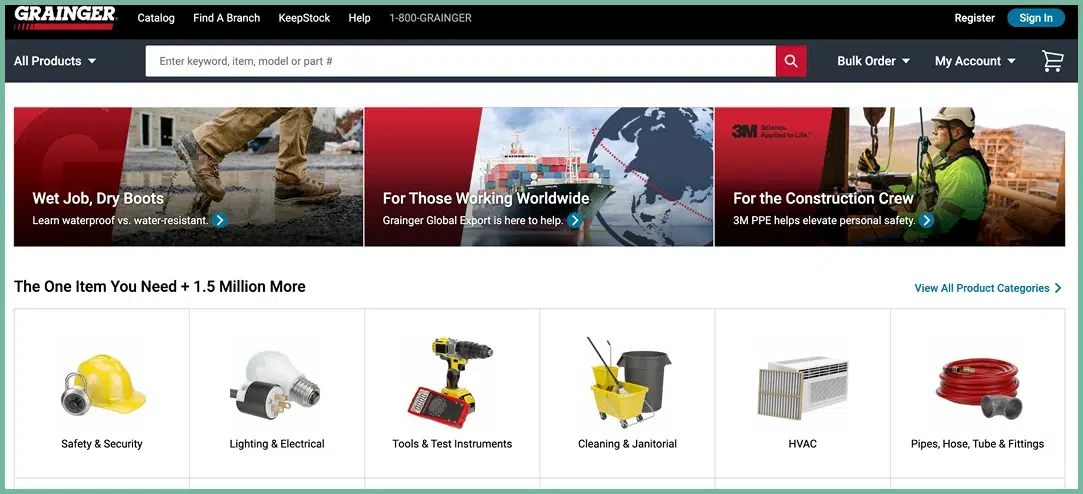Click the Register link
This screenshot has height=494, width=1083.
point(974,18)
